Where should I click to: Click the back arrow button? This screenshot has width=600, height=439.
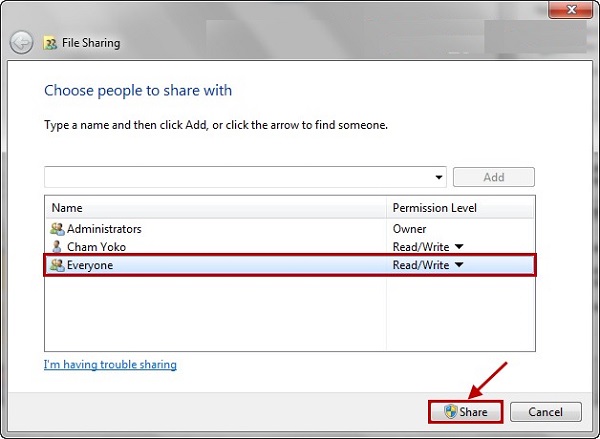point(21,43)
